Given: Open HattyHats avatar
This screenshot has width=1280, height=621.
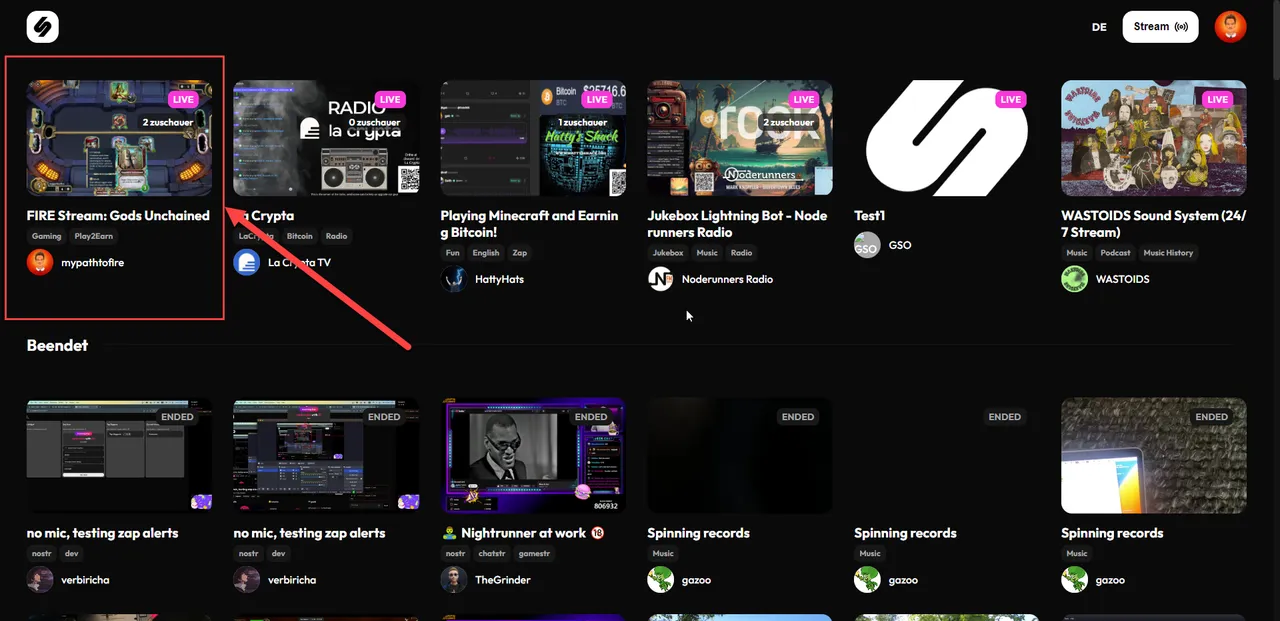Looking at the screenshot, I should 454,279.
